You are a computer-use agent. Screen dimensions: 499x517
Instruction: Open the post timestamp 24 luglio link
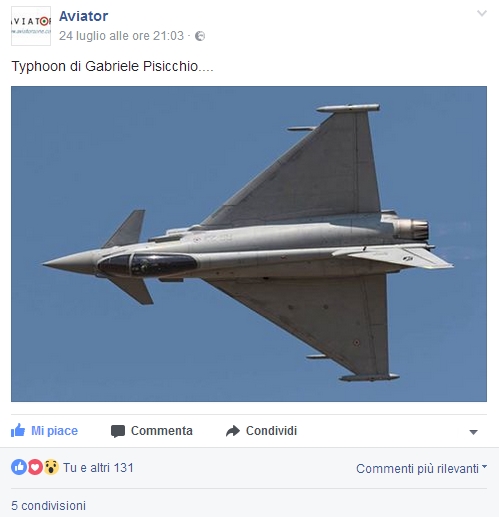coord(121,36)
